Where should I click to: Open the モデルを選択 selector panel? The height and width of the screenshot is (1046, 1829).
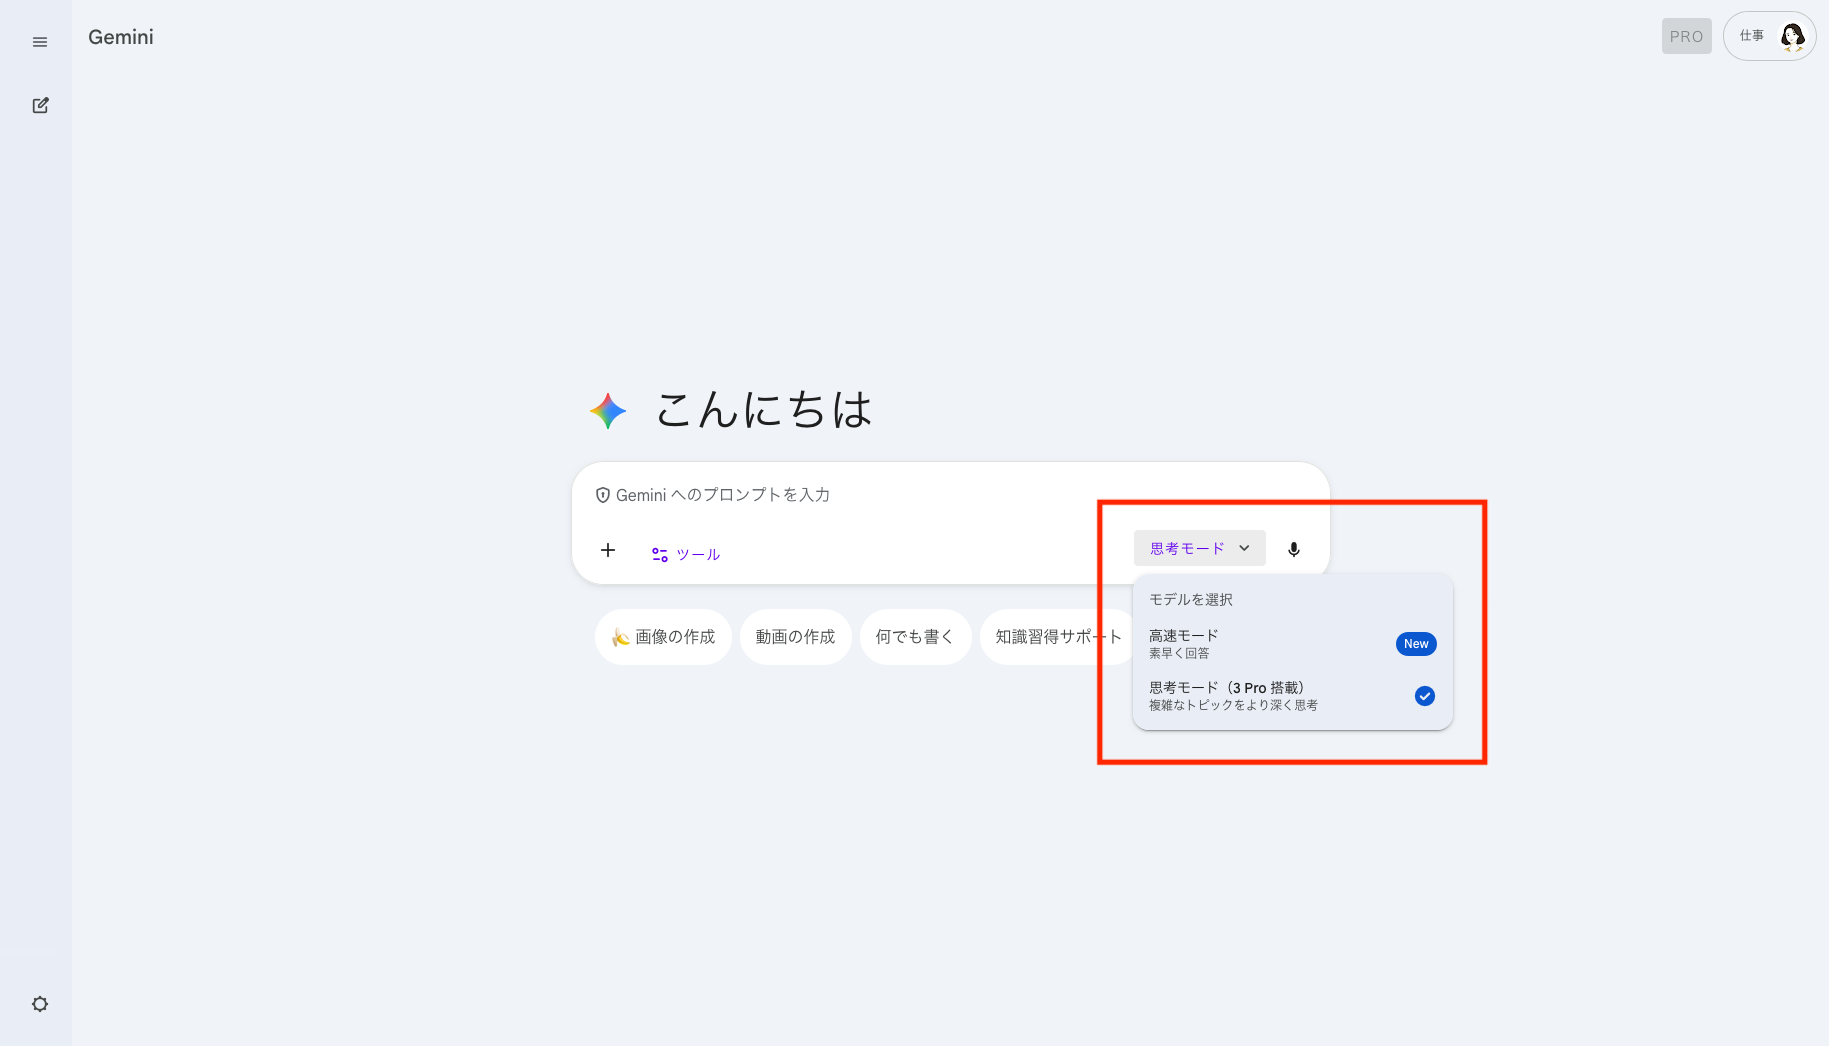[x=1191, y=600]
